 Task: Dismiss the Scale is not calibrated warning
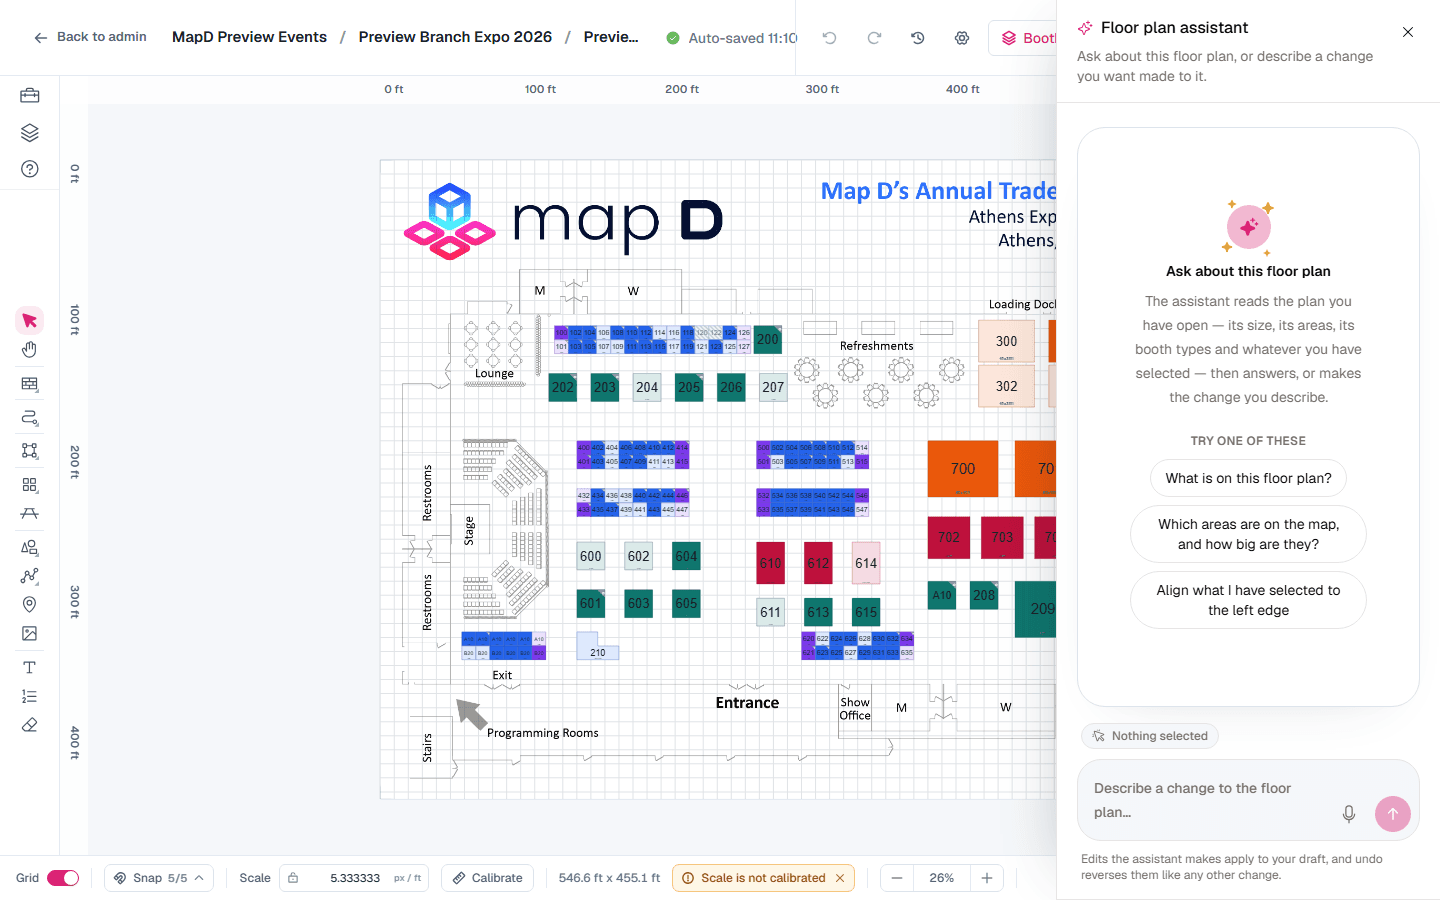click(840, 878)
